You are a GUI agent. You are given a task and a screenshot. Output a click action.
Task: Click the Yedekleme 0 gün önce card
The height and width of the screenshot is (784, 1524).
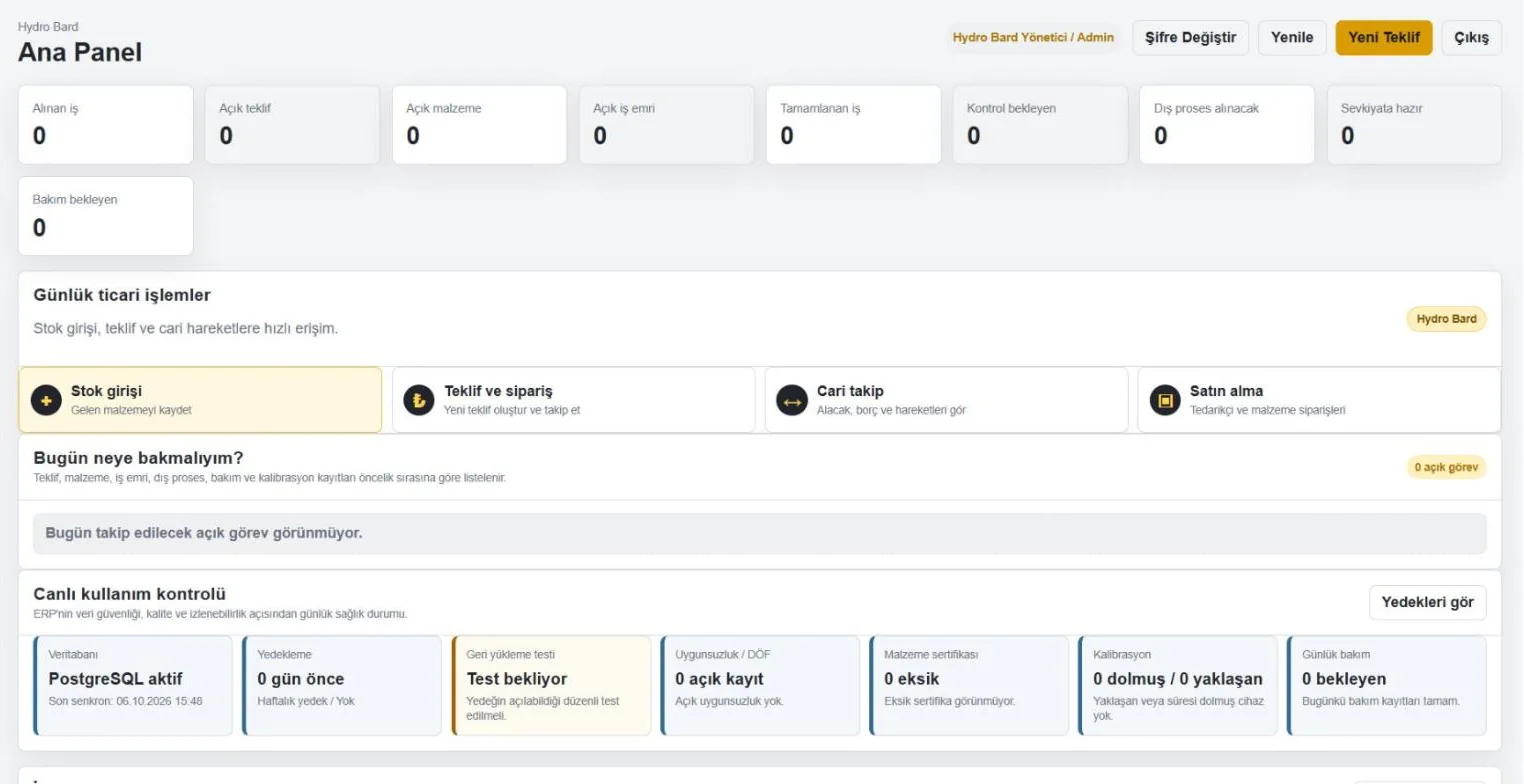342,686
